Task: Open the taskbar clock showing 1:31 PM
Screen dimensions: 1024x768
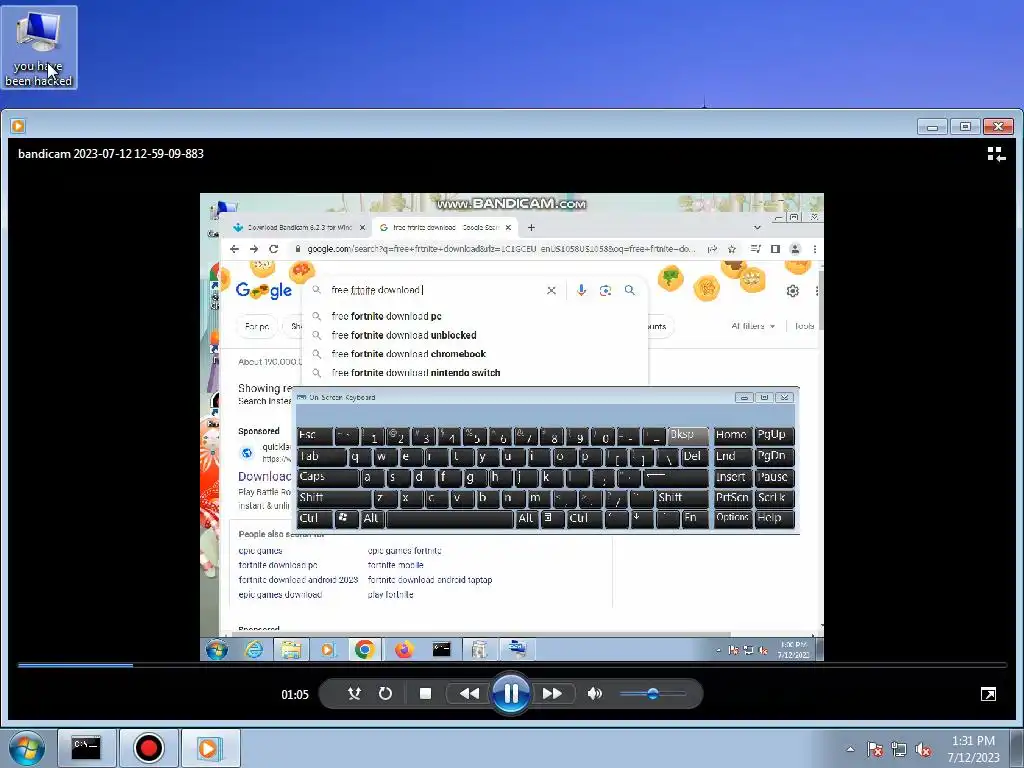Action: tap(973, 749)
